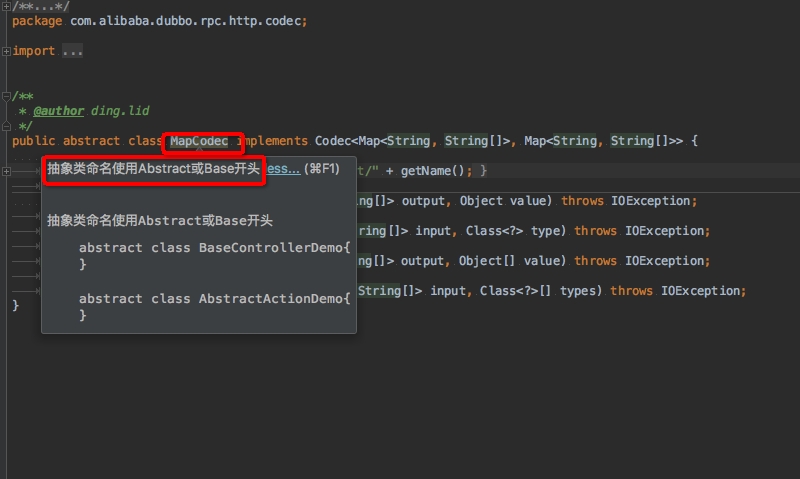Image resolution: width=800 pixels, height=479 pixels.
Task: Click the com.alibaba.dubbo.rpc.http.codec package name
Action: point(167,21)
